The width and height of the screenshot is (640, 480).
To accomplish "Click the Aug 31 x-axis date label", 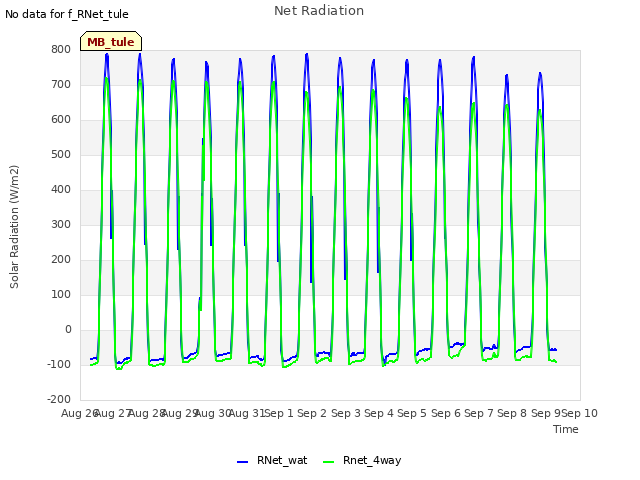I will point(247,413).
